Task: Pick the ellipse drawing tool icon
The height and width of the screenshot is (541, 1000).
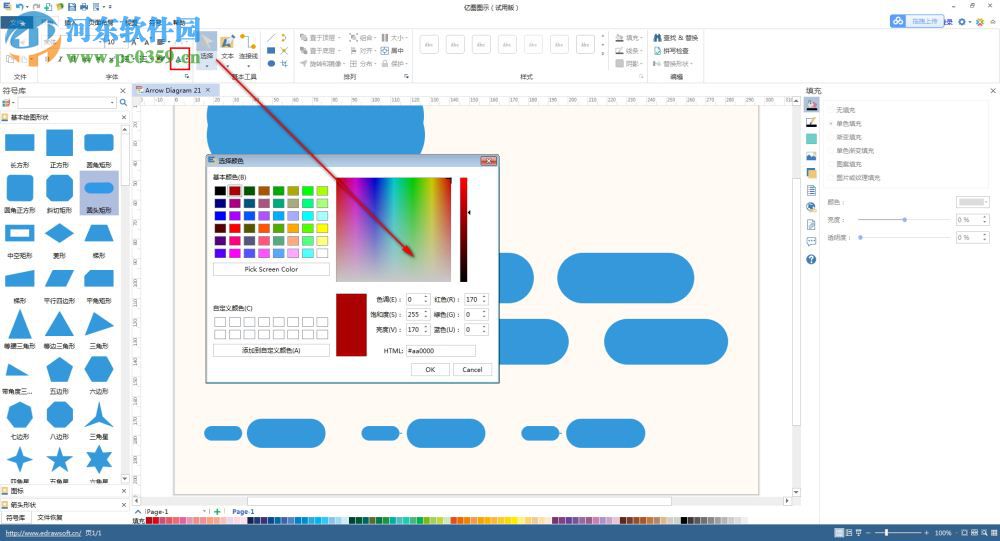Action: (x=271, y=63)
